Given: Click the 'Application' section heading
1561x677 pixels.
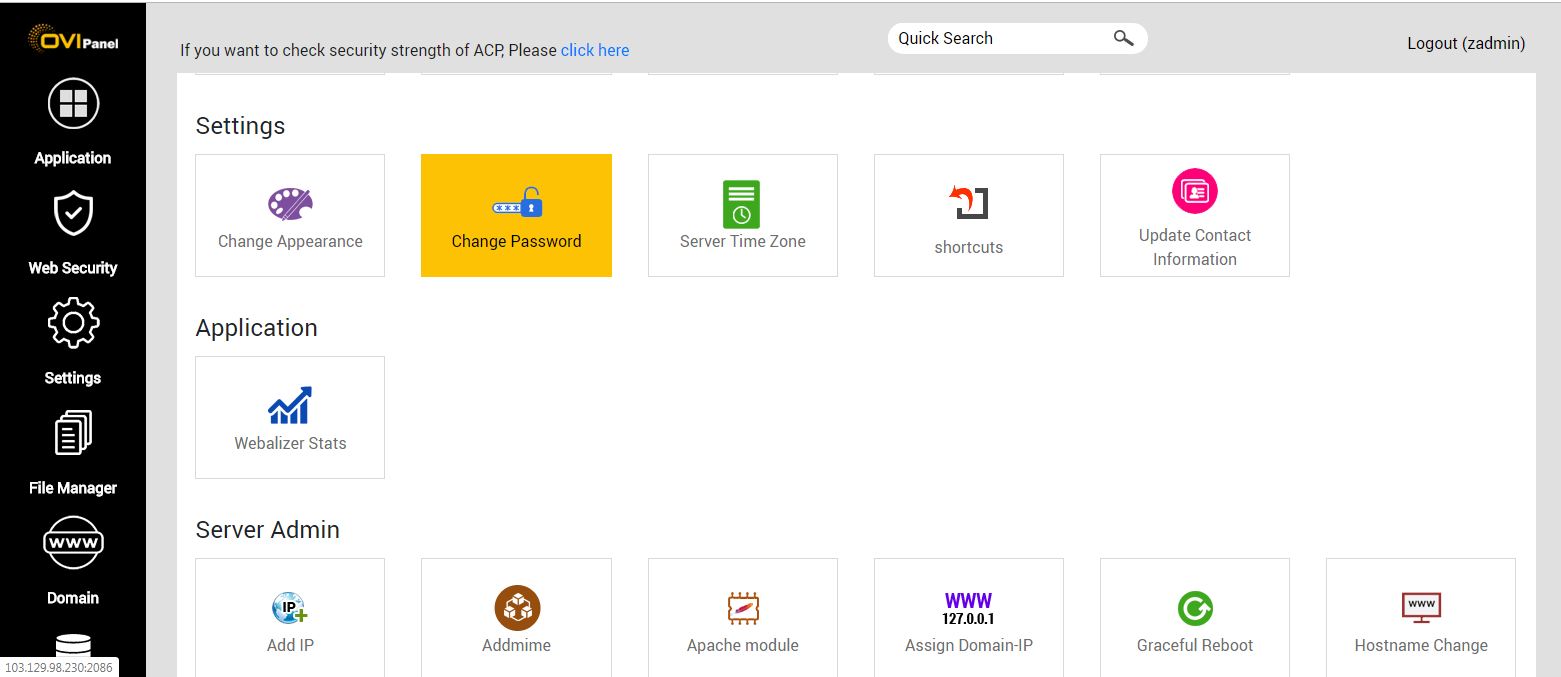Looking at the screenshot, I should pos(256,328).
